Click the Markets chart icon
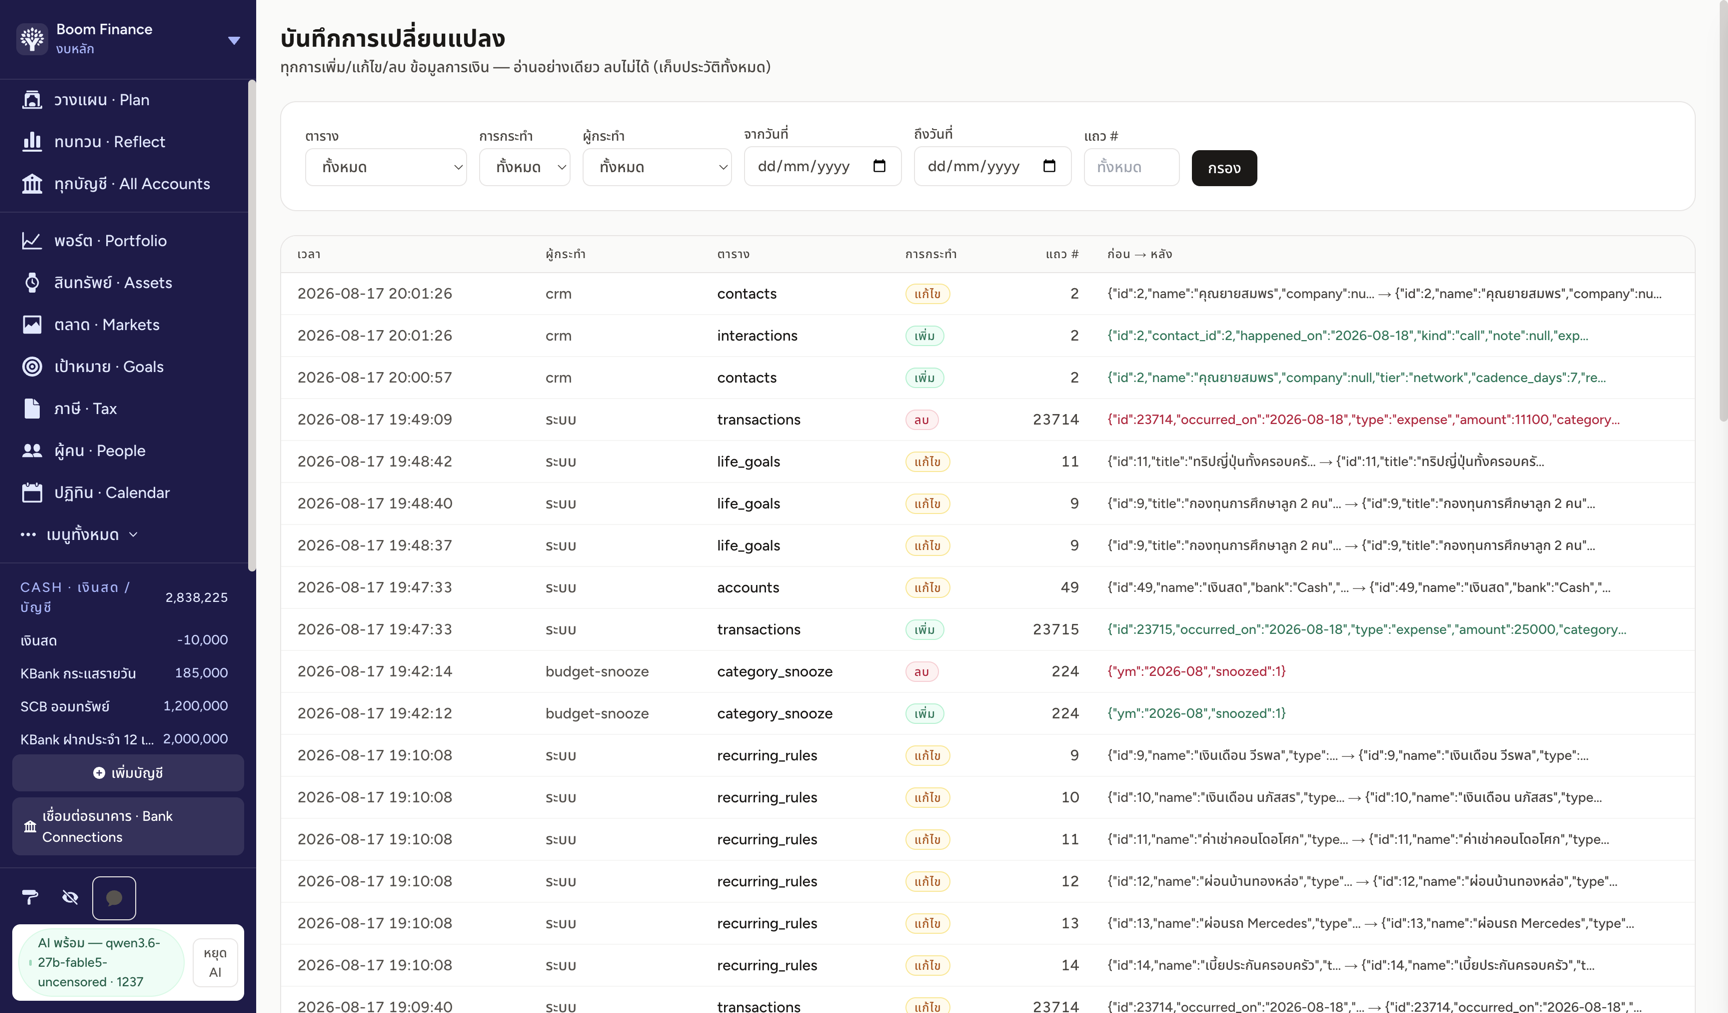The width and height of the screenshot is (1728, 1013). [x=32, y=324]
